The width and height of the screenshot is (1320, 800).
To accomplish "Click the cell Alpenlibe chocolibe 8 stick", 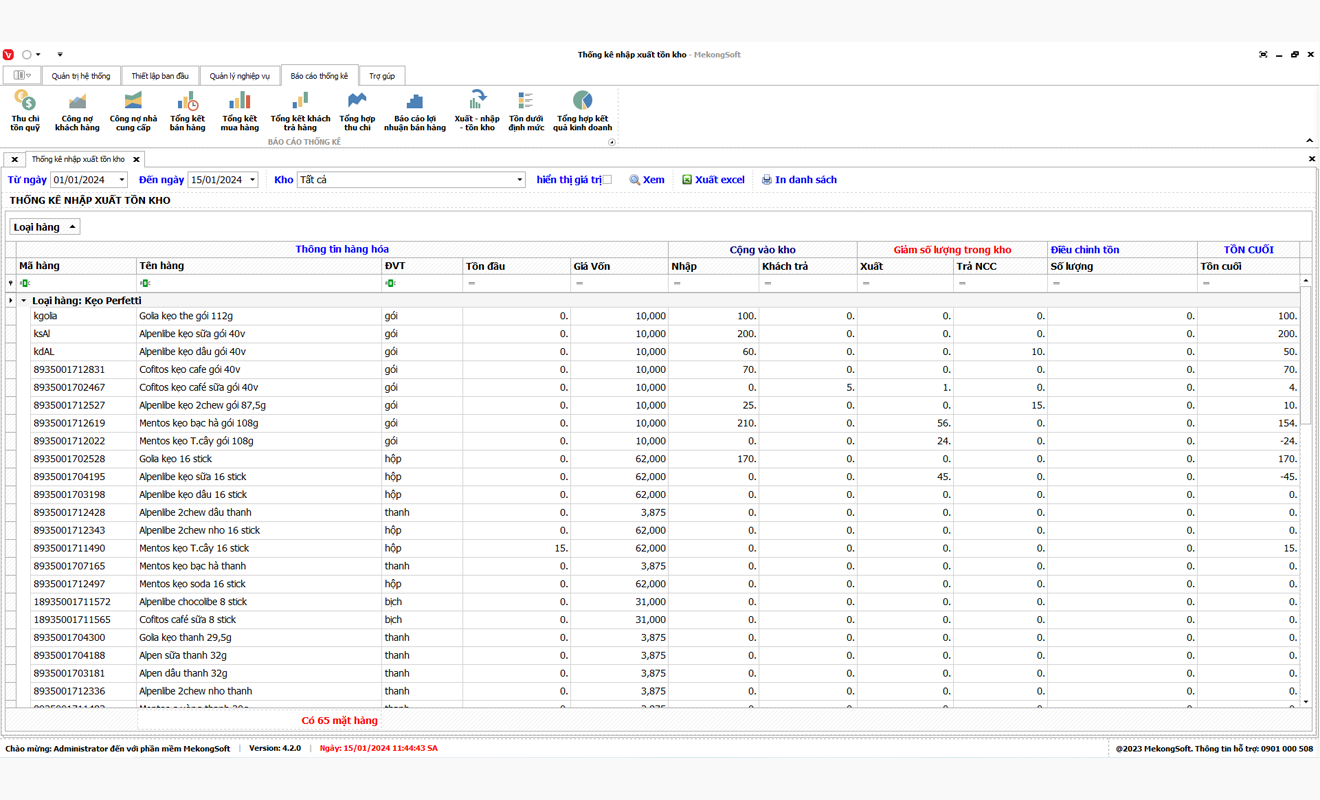I will [x=259, y=602].
